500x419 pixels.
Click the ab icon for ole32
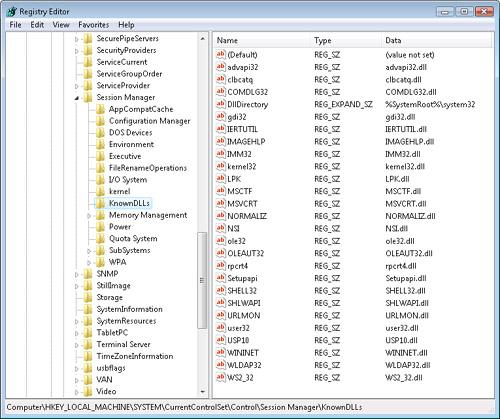[220, 241]
